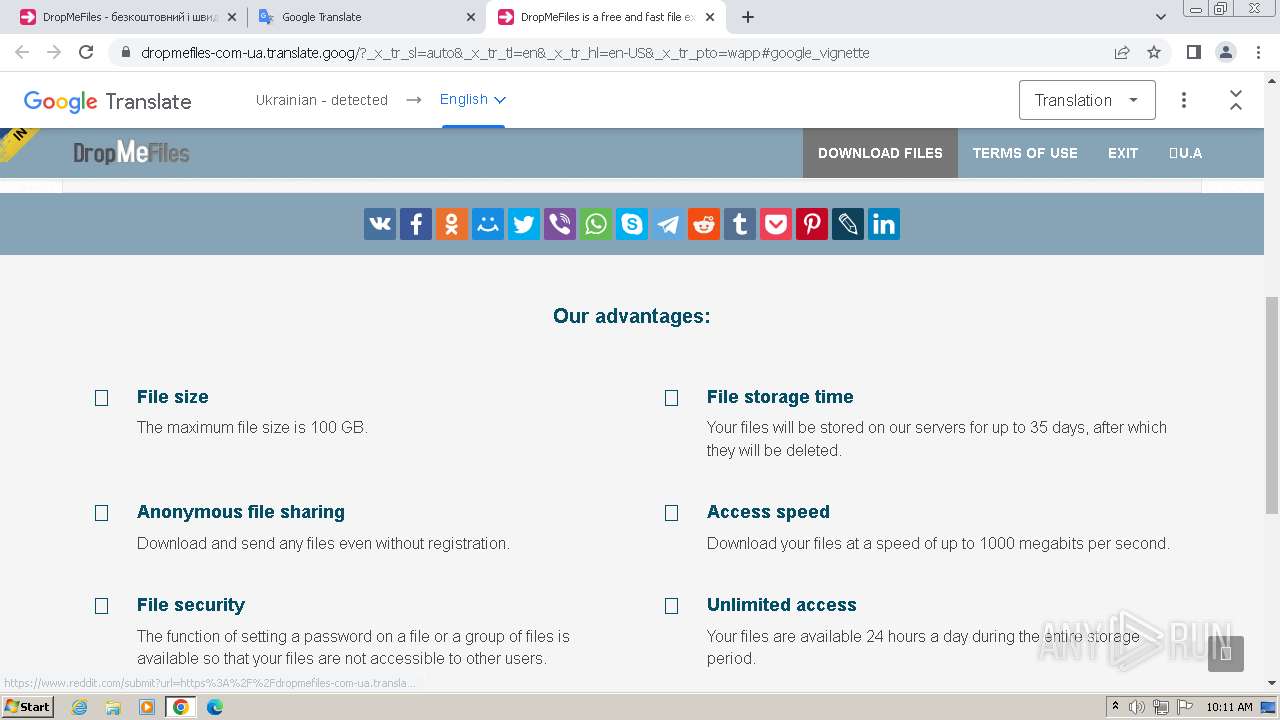Click the Unlimited access heading
Viewport: 1280px width, 720px height.
pyautogui.click(x=782, y=605)
